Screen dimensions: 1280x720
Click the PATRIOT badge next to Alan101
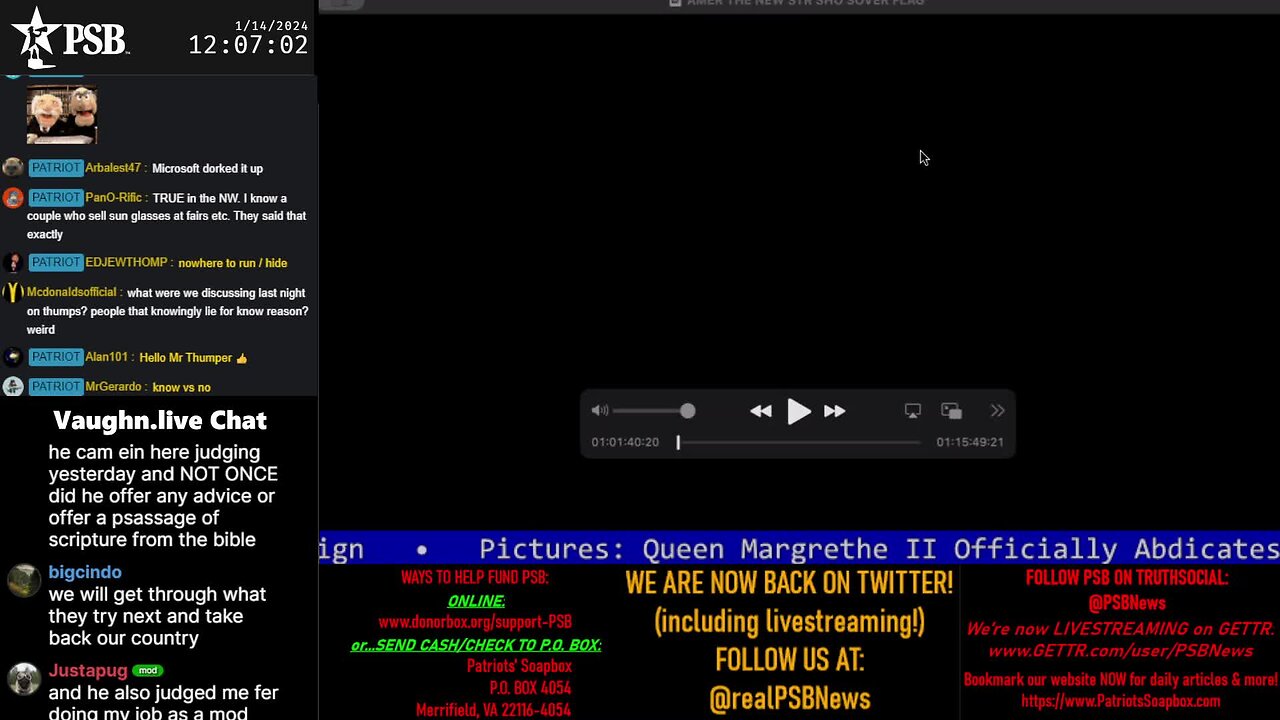click(55, 357)
